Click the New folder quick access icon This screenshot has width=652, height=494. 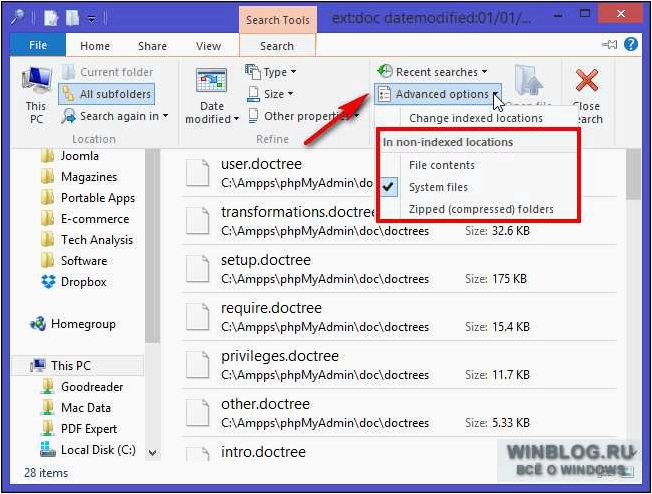72,18
